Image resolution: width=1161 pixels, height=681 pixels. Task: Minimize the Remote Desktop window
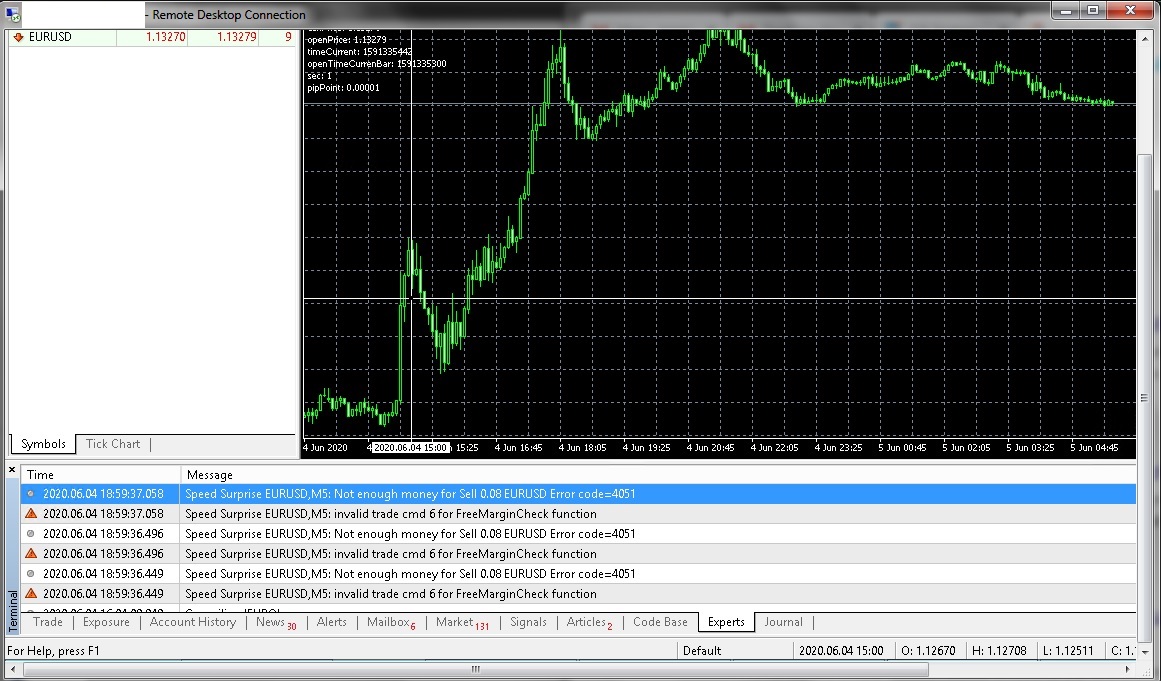pyautogui.click(x=1065, y=10)
